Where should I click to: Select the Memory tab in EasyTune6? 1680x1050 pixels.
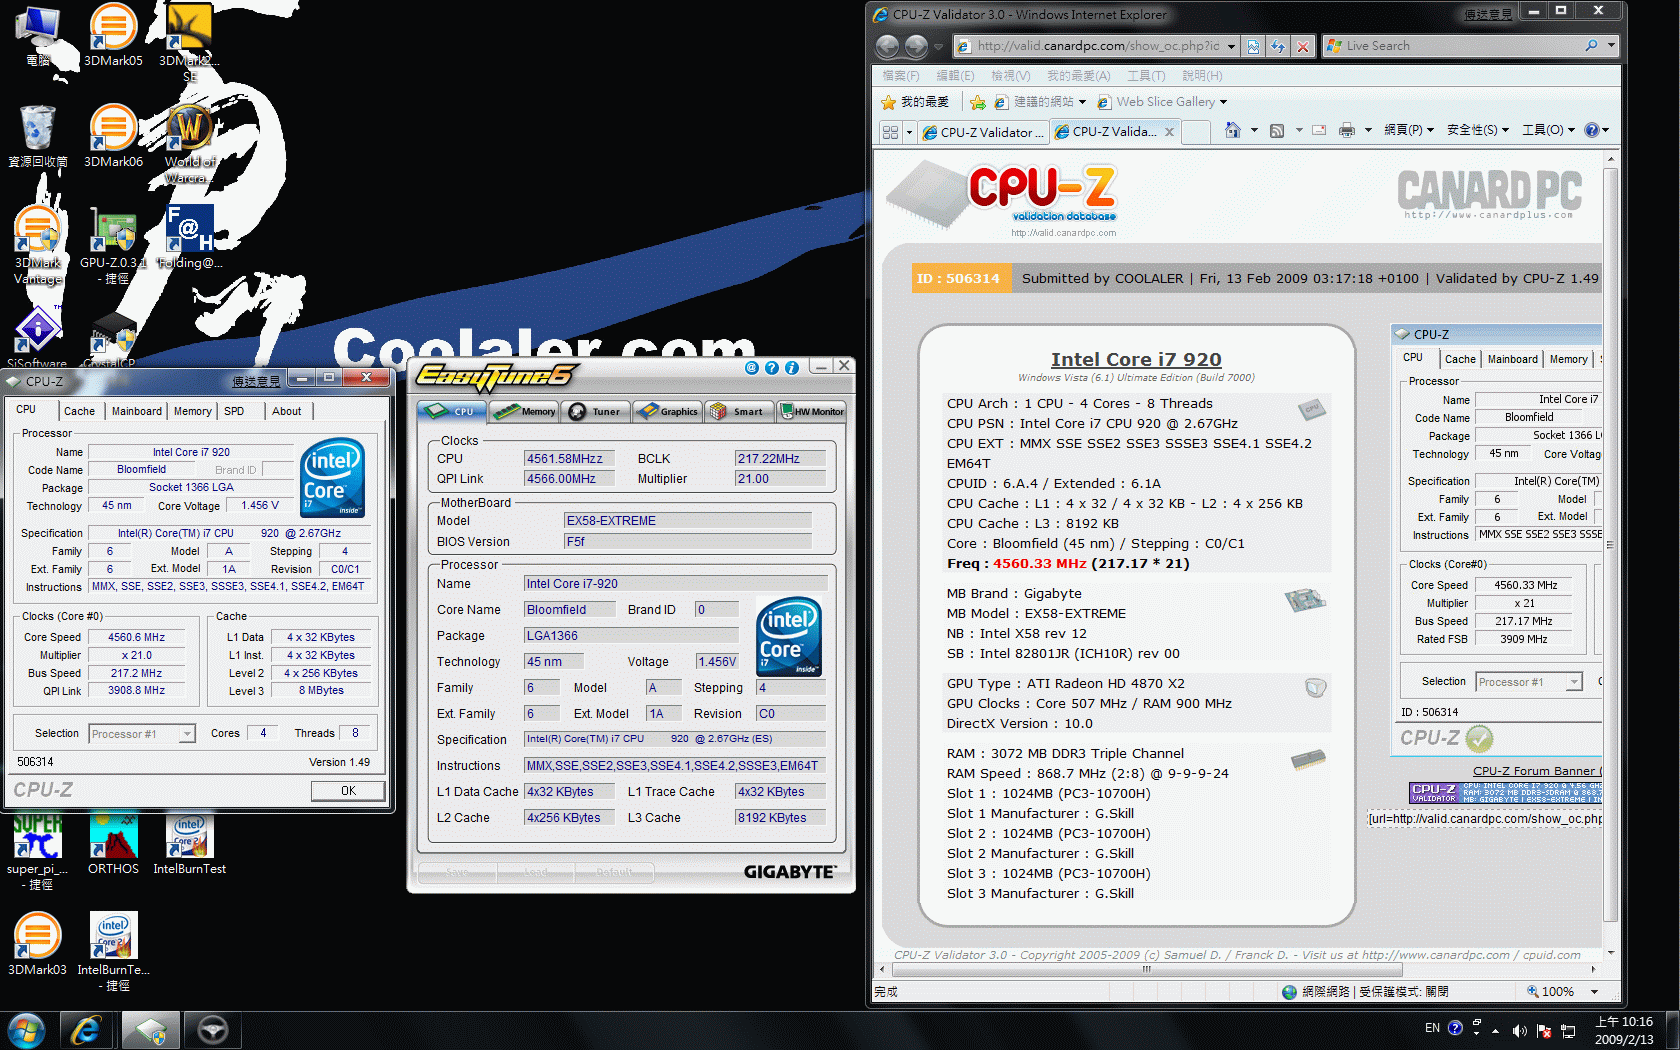click(525, 411)
